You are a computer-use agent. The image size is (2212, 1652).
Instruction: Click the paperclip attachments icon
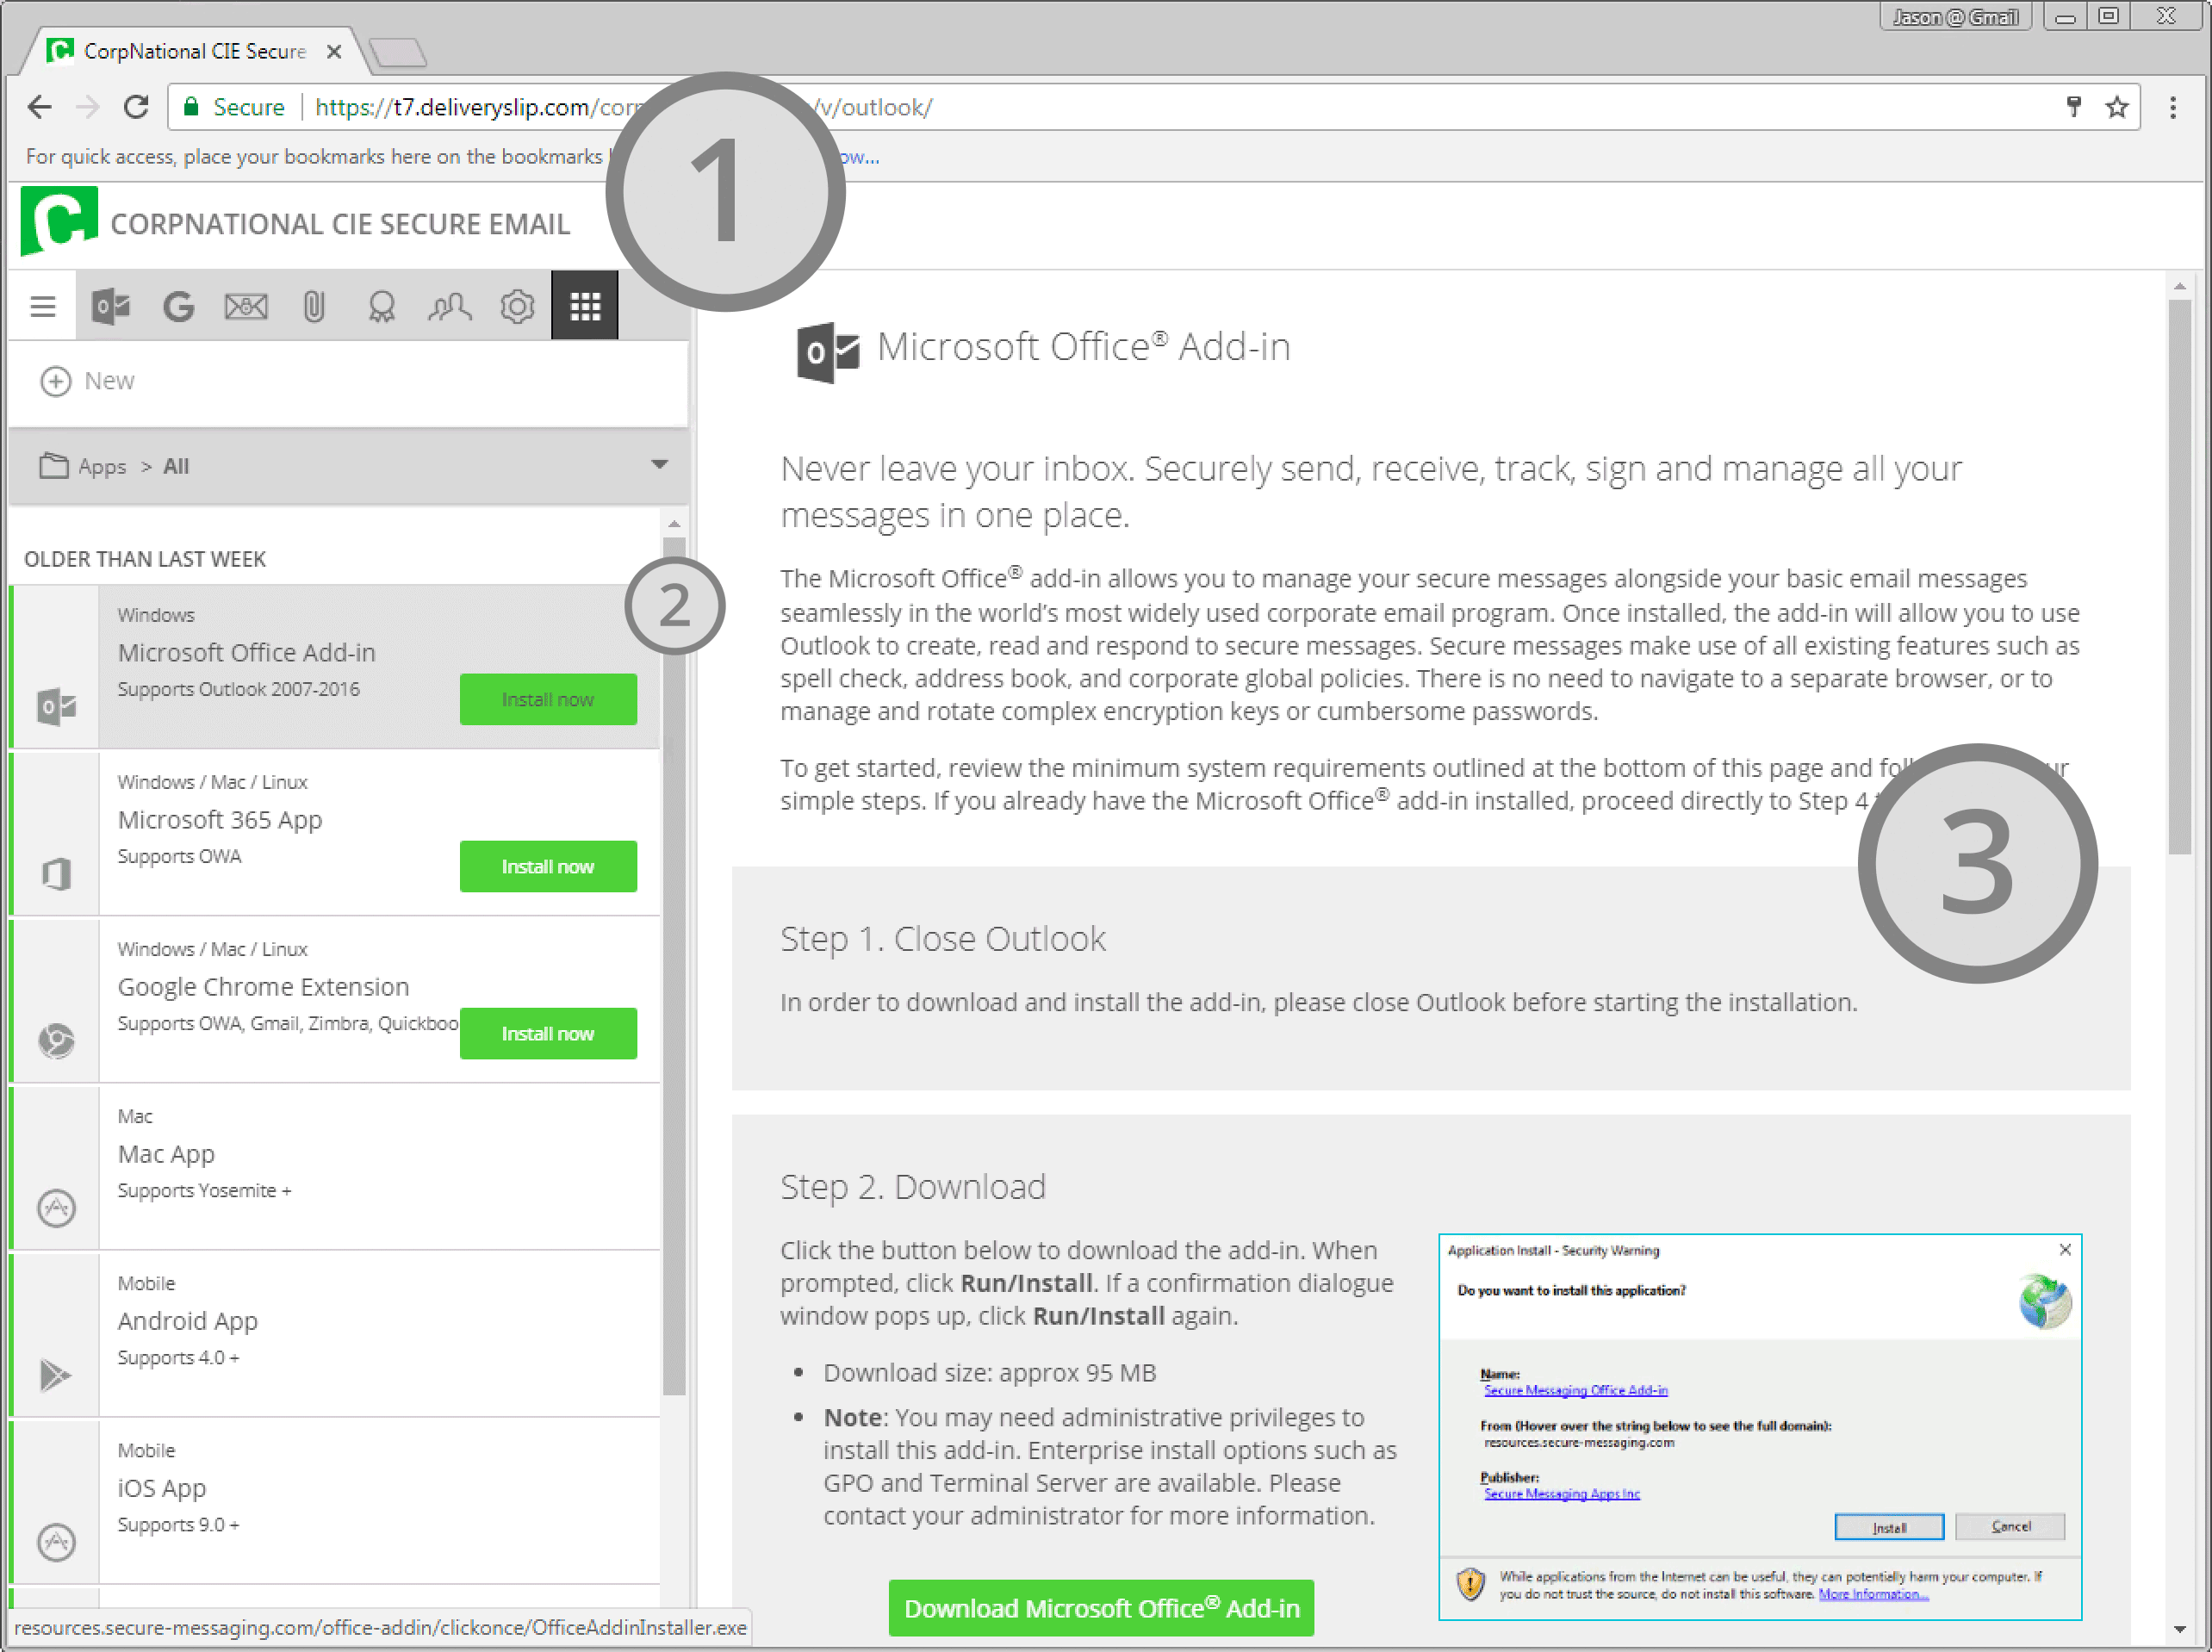[314, 306]
